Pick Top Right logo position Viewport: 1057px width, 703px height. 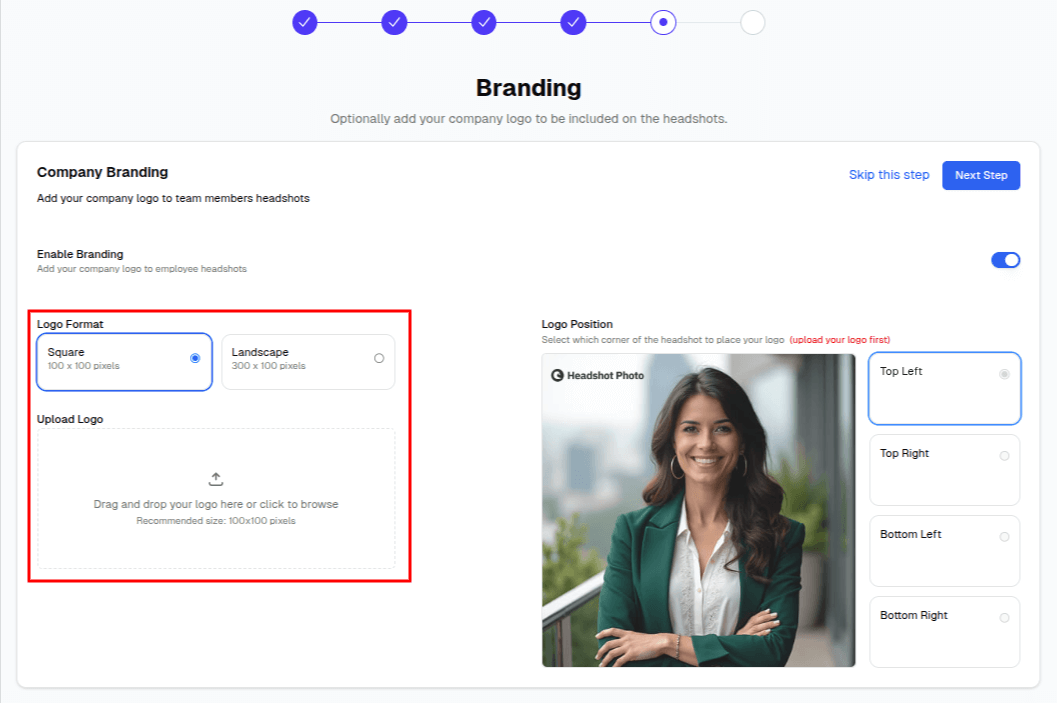point(944,469)
